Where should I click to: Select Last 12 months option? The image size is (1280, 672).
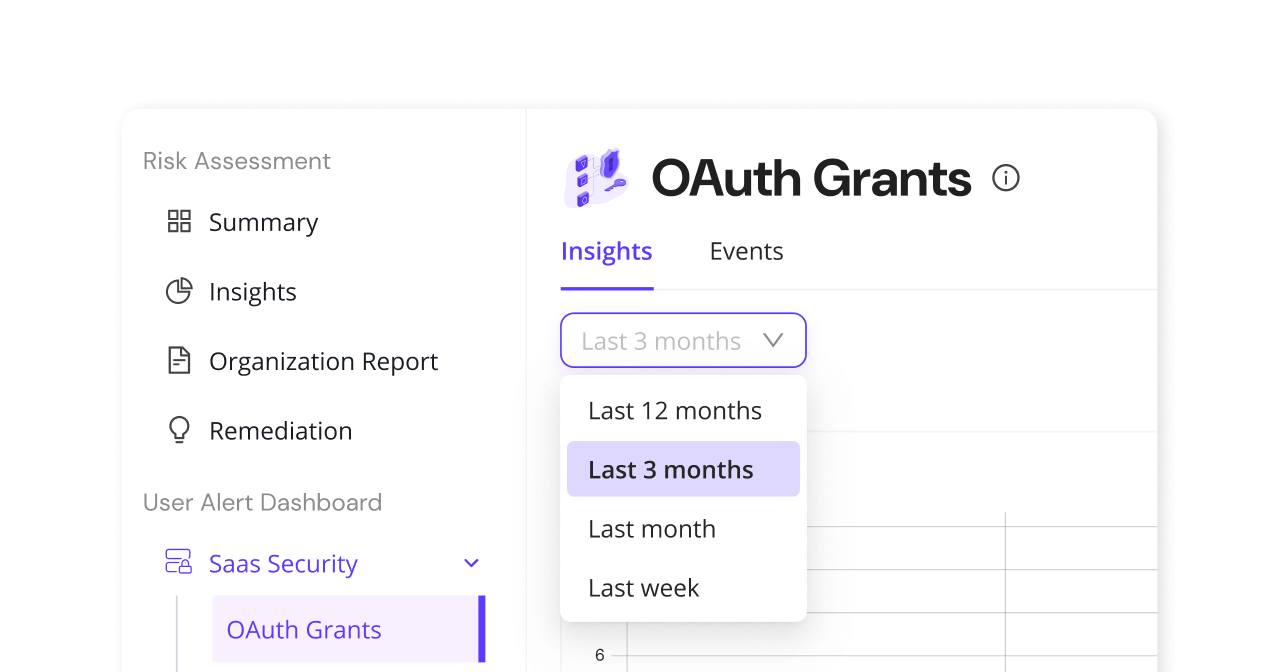[675, 411]
